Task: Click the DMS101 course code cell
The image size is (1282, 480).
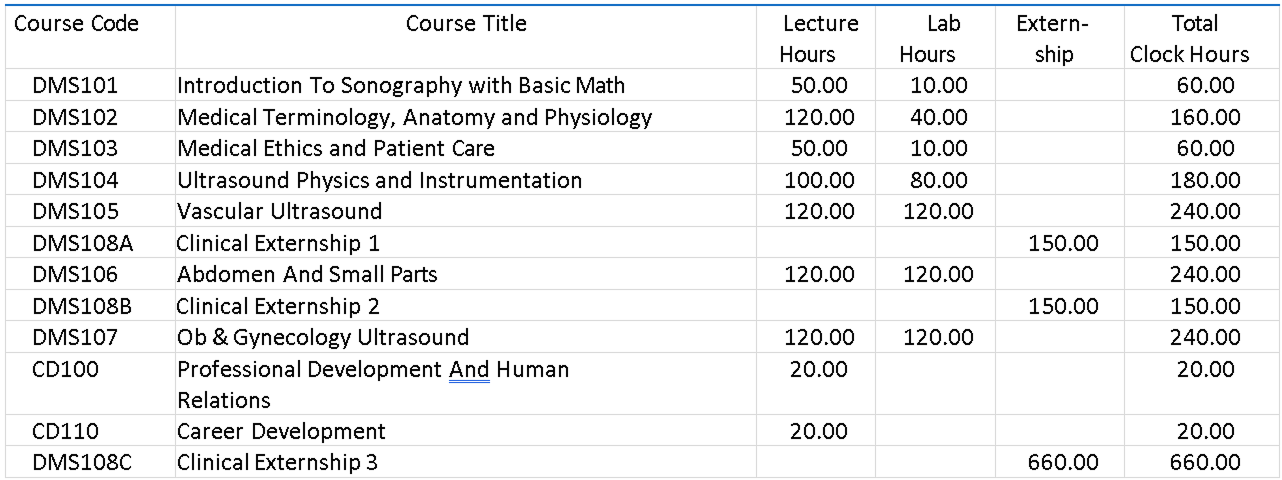Action: 75,86
